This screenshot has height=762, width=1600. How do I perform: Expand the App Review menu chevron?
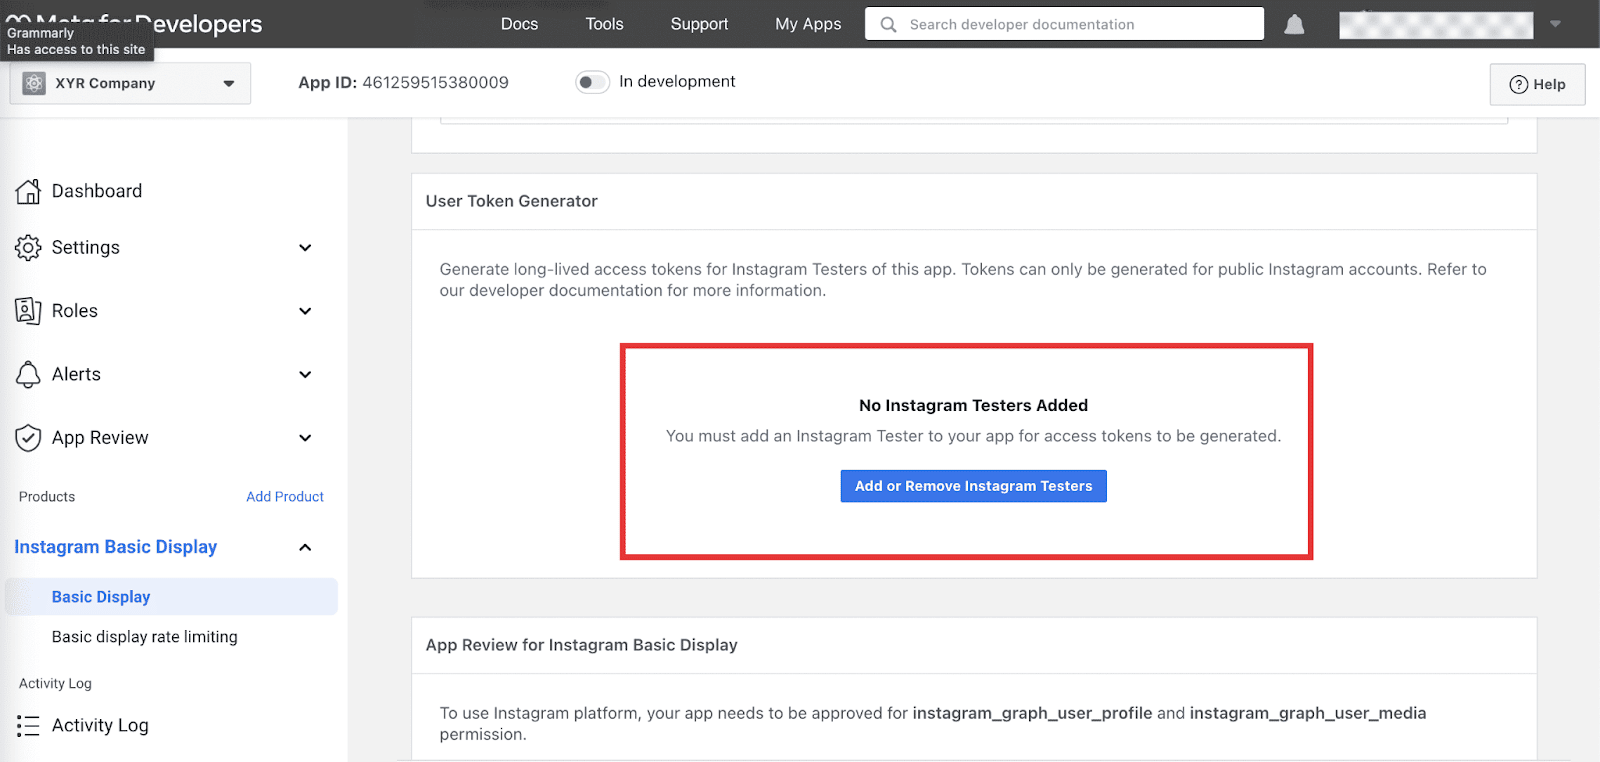tap(305, 438)
